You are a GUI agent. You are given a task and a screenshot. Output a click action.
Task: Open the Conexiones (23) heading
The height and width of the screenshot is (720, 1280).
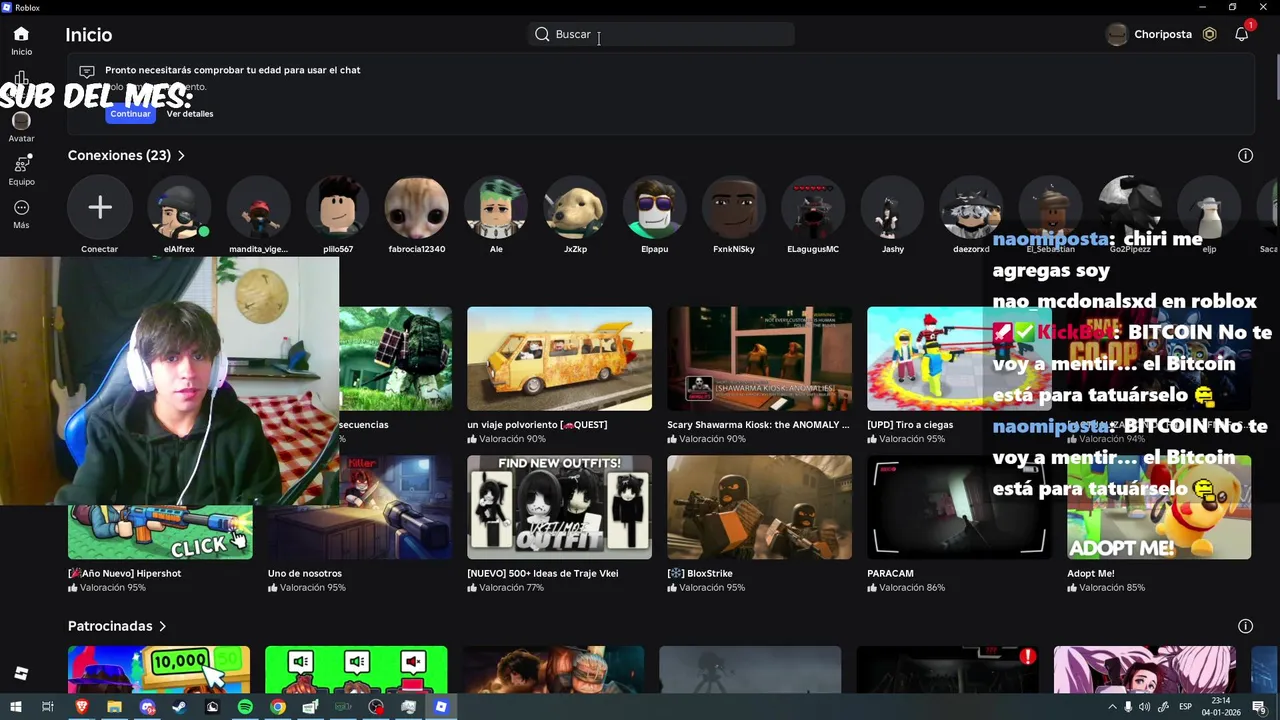119,155
